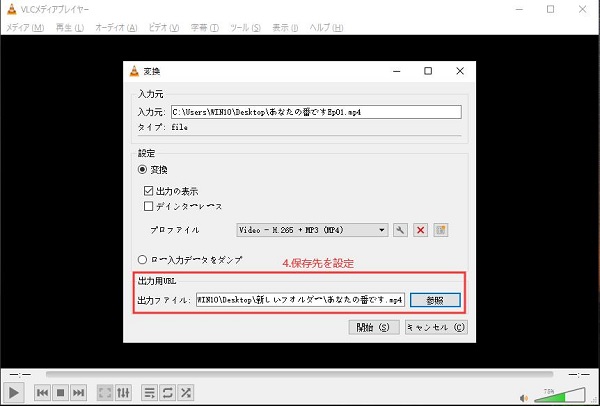Open the 再生 (L) menu

70,28
